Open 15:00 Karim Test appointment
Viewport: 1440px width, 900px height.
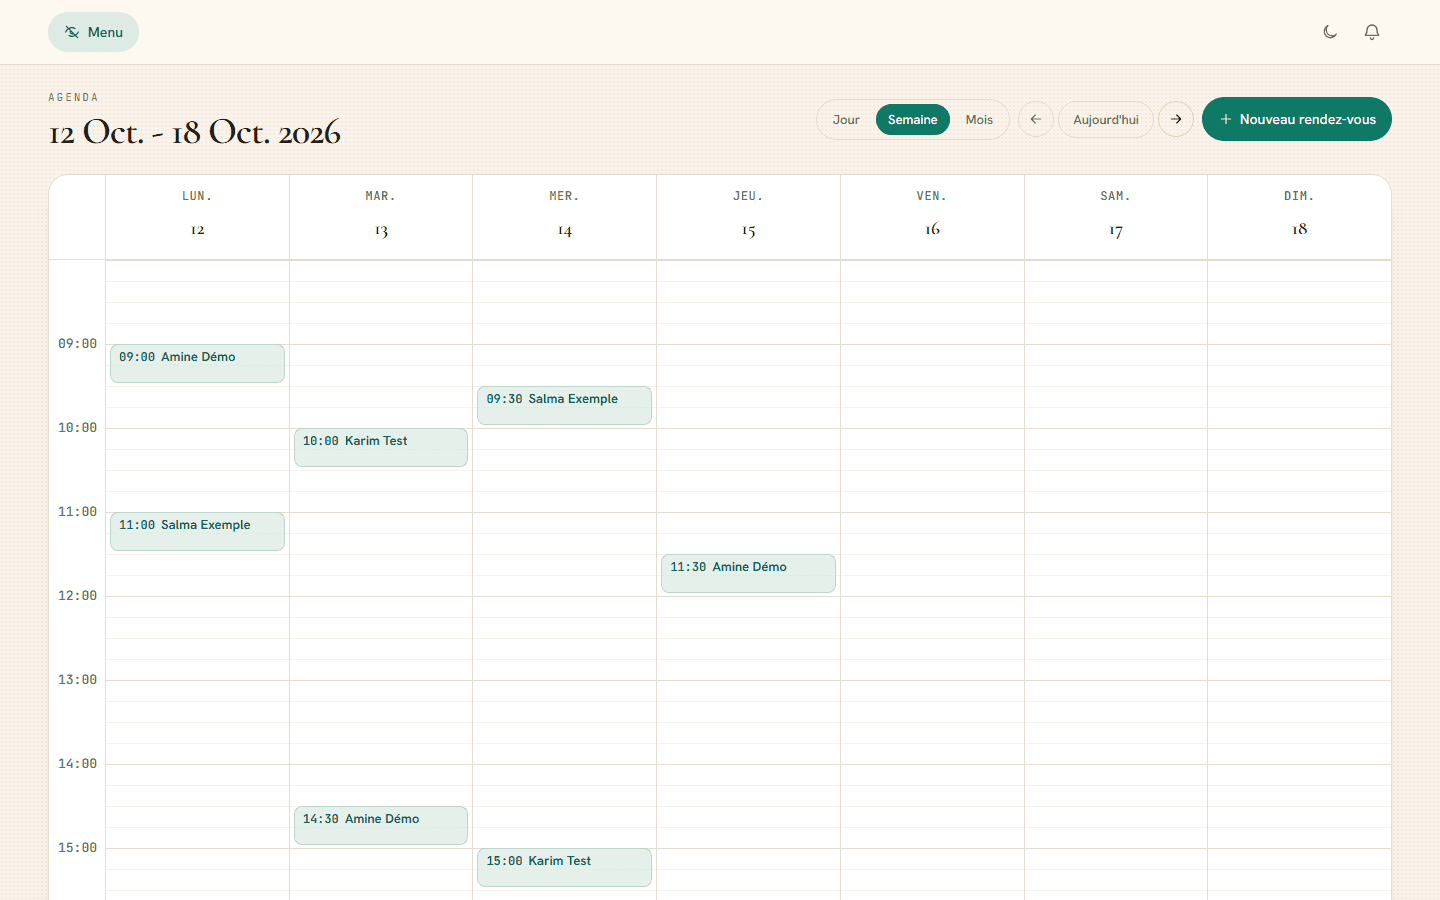[564, 868]
